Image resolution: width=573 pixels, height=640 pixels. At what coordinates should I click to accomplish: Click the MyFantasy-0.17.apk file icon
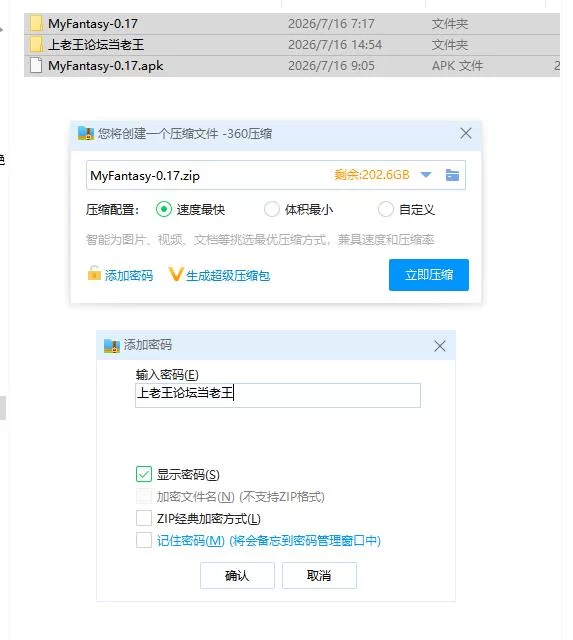(x=36, y=65)
